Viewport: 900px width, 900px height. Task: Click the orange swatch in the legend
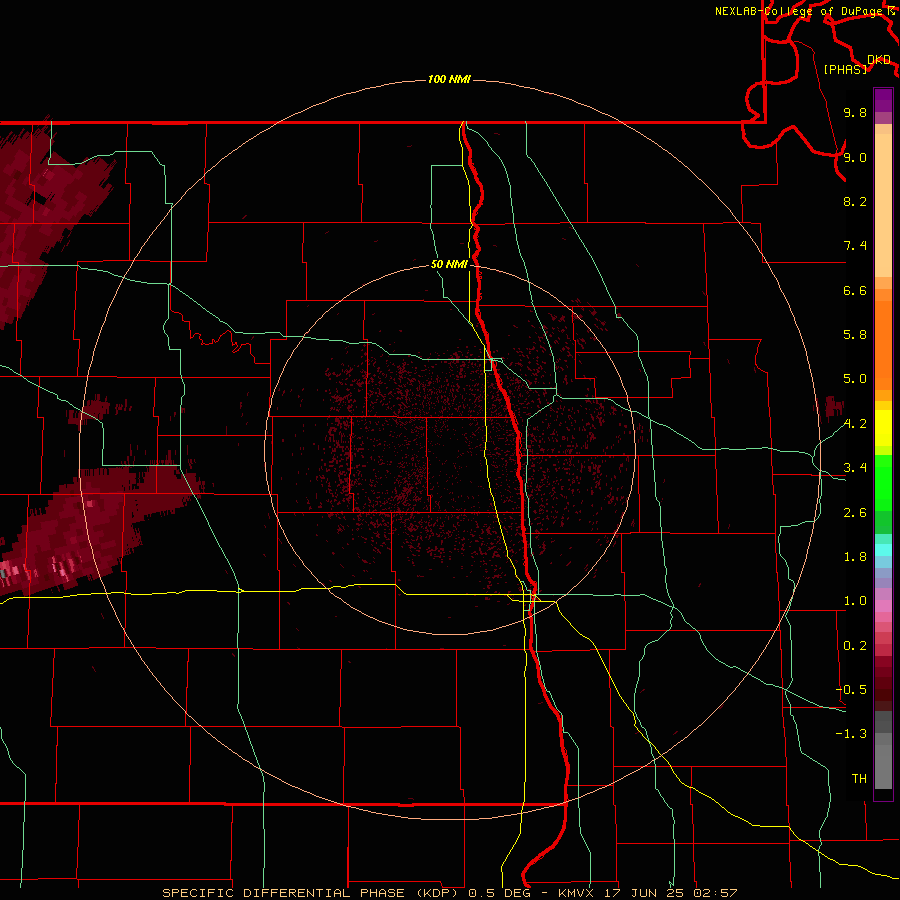(x=883, y=346)
